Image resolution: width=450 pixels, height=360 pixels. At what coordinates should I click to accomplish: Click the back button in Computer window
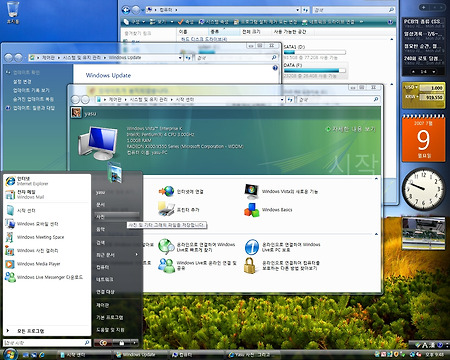(126, 10)
